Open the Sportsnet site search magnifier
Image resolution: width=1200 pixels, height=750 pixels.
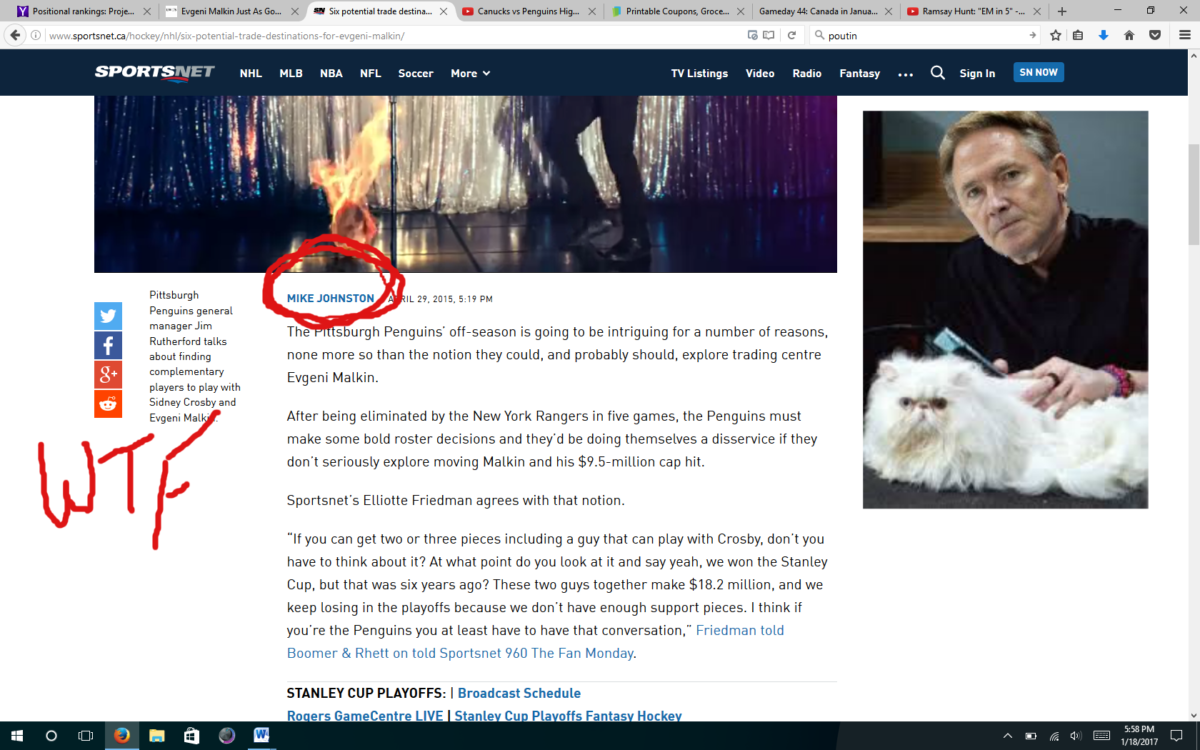pos(937,73)
